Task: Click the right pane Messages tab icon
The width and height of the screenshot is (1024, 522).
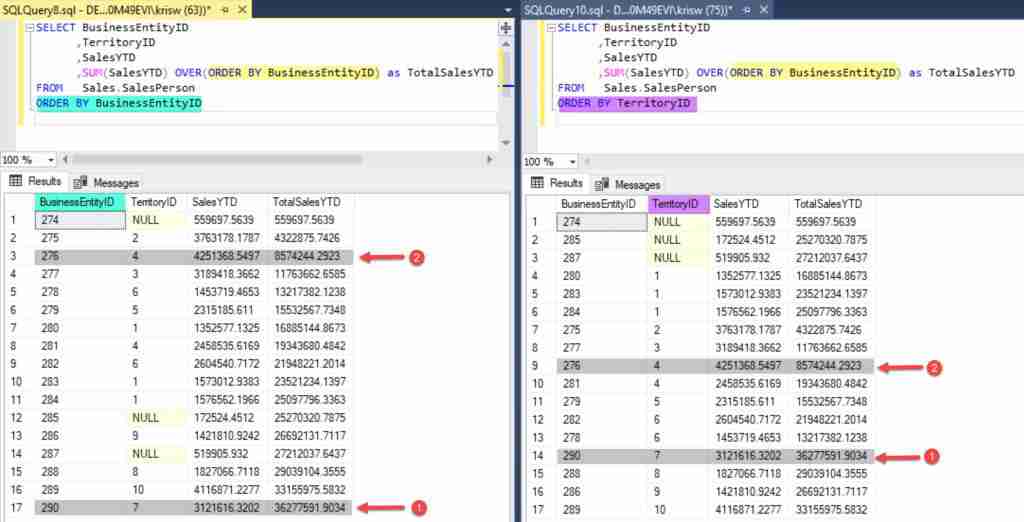Action: tap(602, 184)
